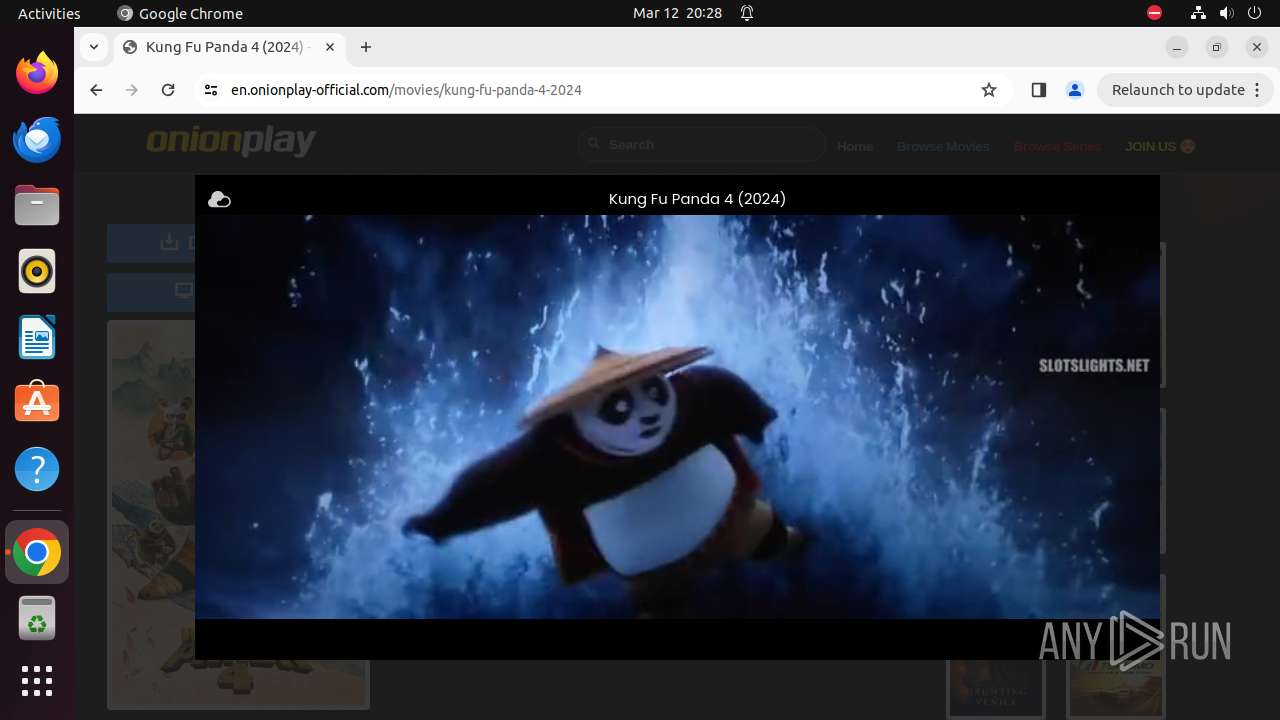Open the Trash in the dock
The height and width of the screenshot is (720, 1280).
pyautogui.click(x=37, y=618)
